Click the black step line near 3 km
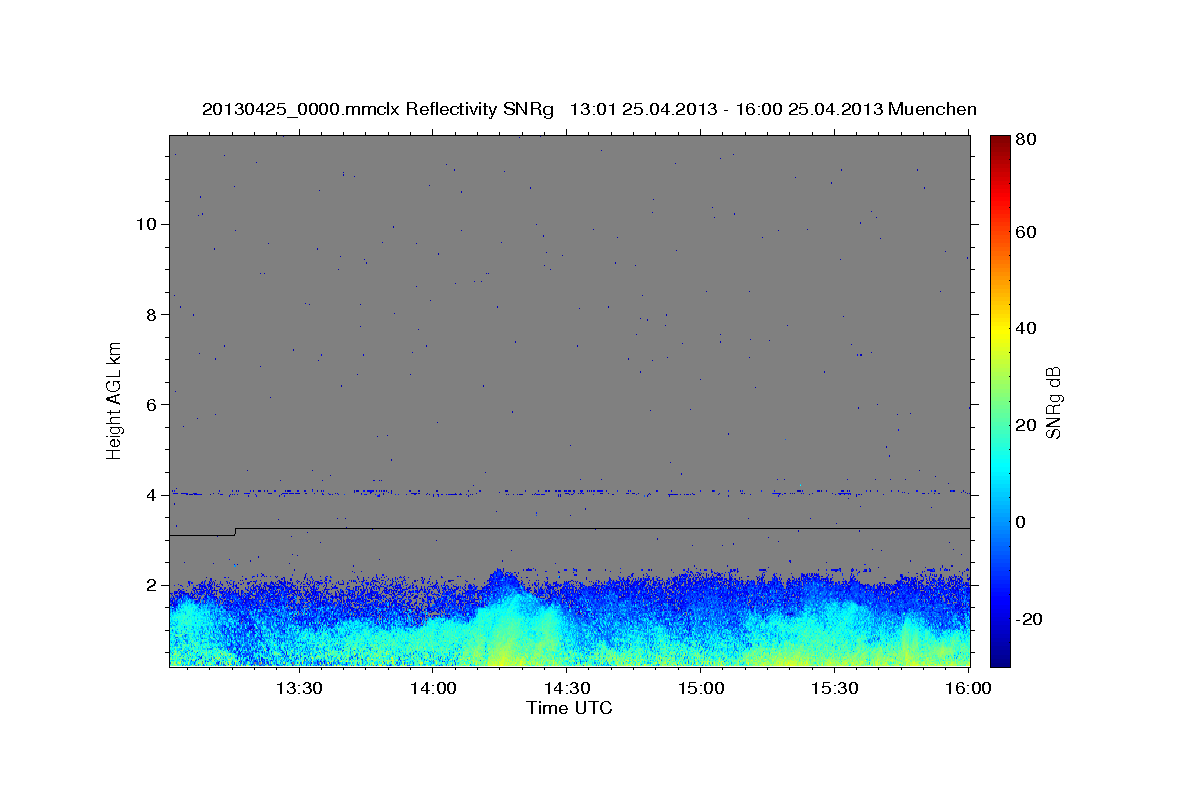The height and width of the screenshot is (800, 1200). coord(570,528)
